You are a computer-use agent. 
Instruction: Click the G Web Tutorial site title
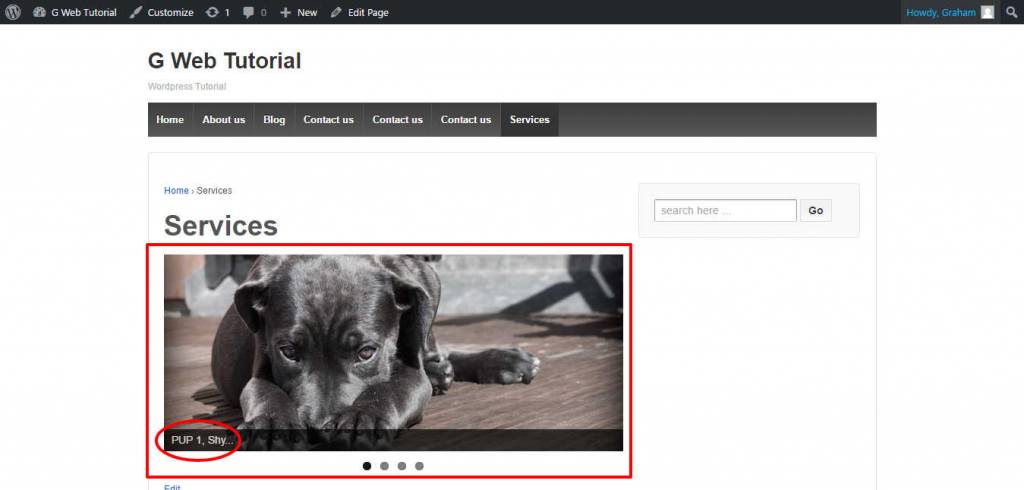coord(225,61)
